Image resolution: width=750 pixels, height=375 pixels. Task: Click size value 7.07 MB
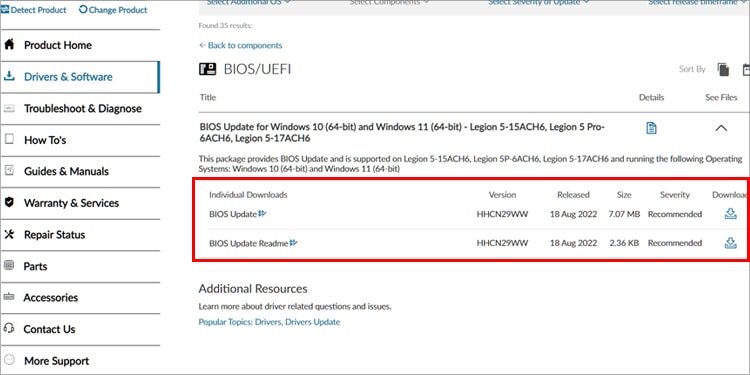coord(624,214)
